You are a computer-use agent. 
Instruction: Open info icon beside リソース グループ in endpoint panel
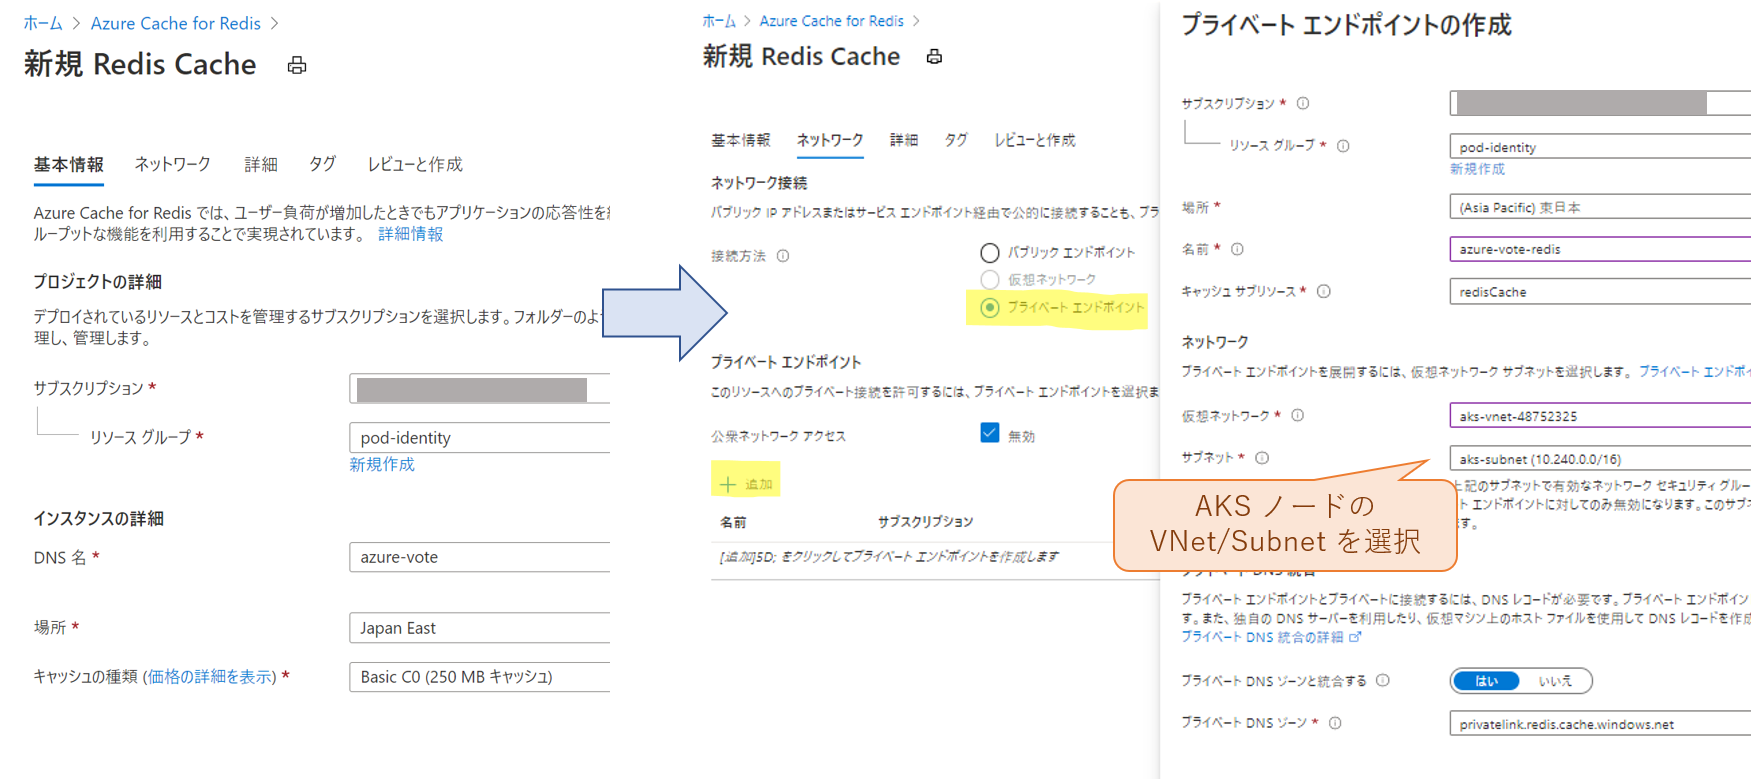tap(1343, 146)
